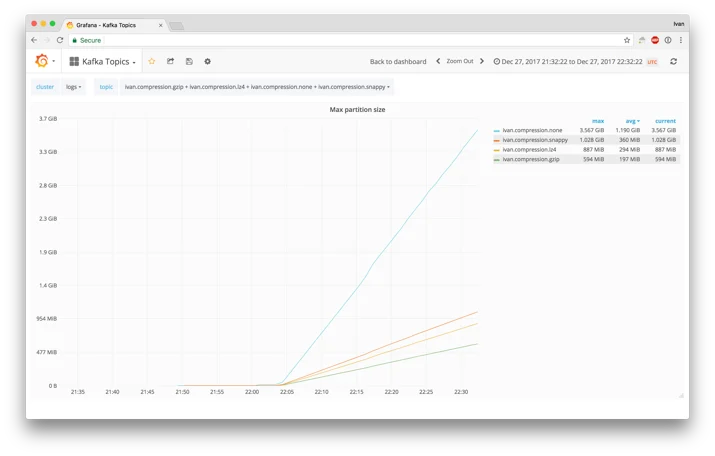715x456 pixels.
Task: Toggle ivan.compression.gzip series in legend
Action: [x=531, y=159]
